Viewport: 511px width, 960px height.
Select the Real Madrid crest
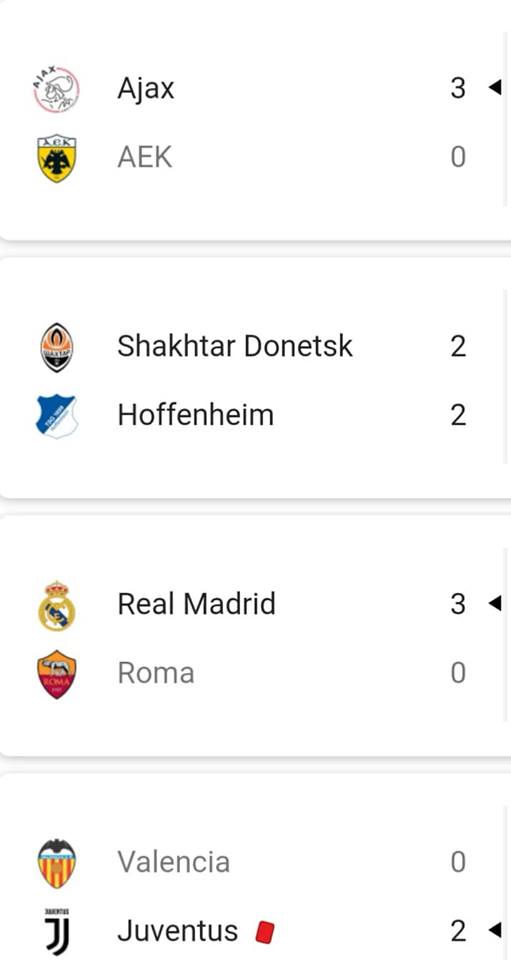57,606
